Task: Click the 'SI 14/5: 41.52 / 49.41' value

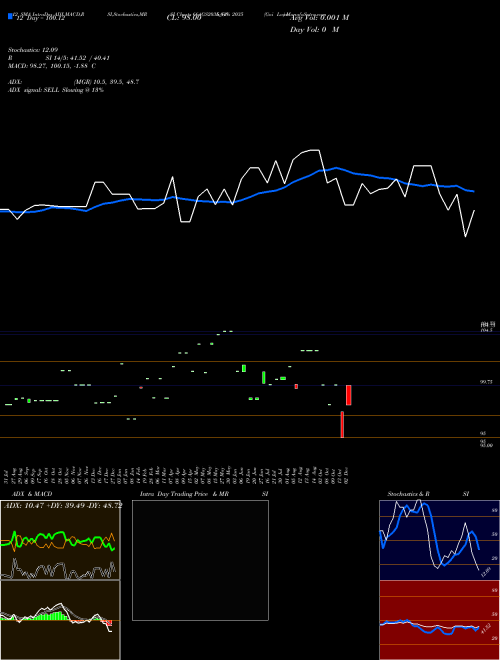Action: (x=78, y=58)
